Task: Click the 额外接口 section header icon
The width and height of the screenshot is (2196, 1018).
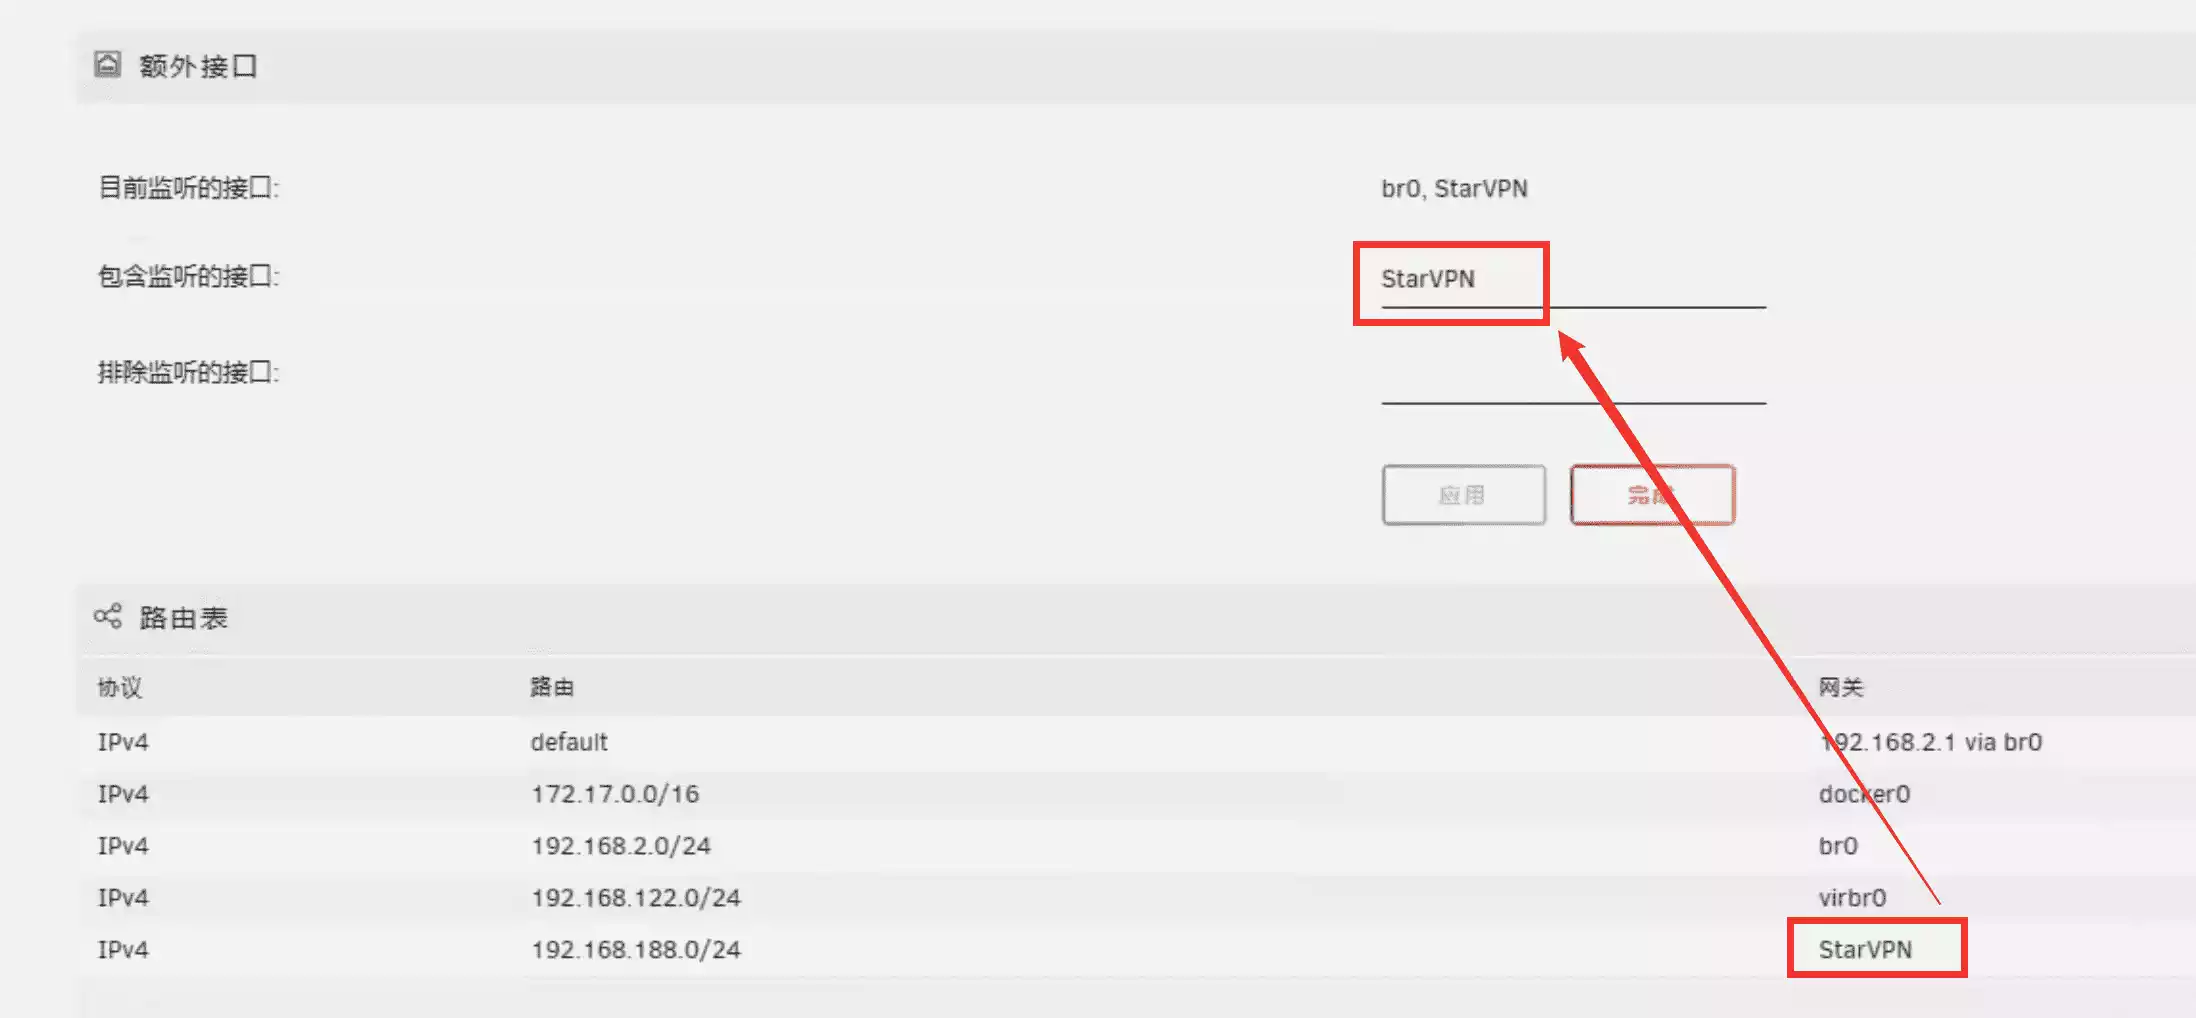Action: point(107,65)
